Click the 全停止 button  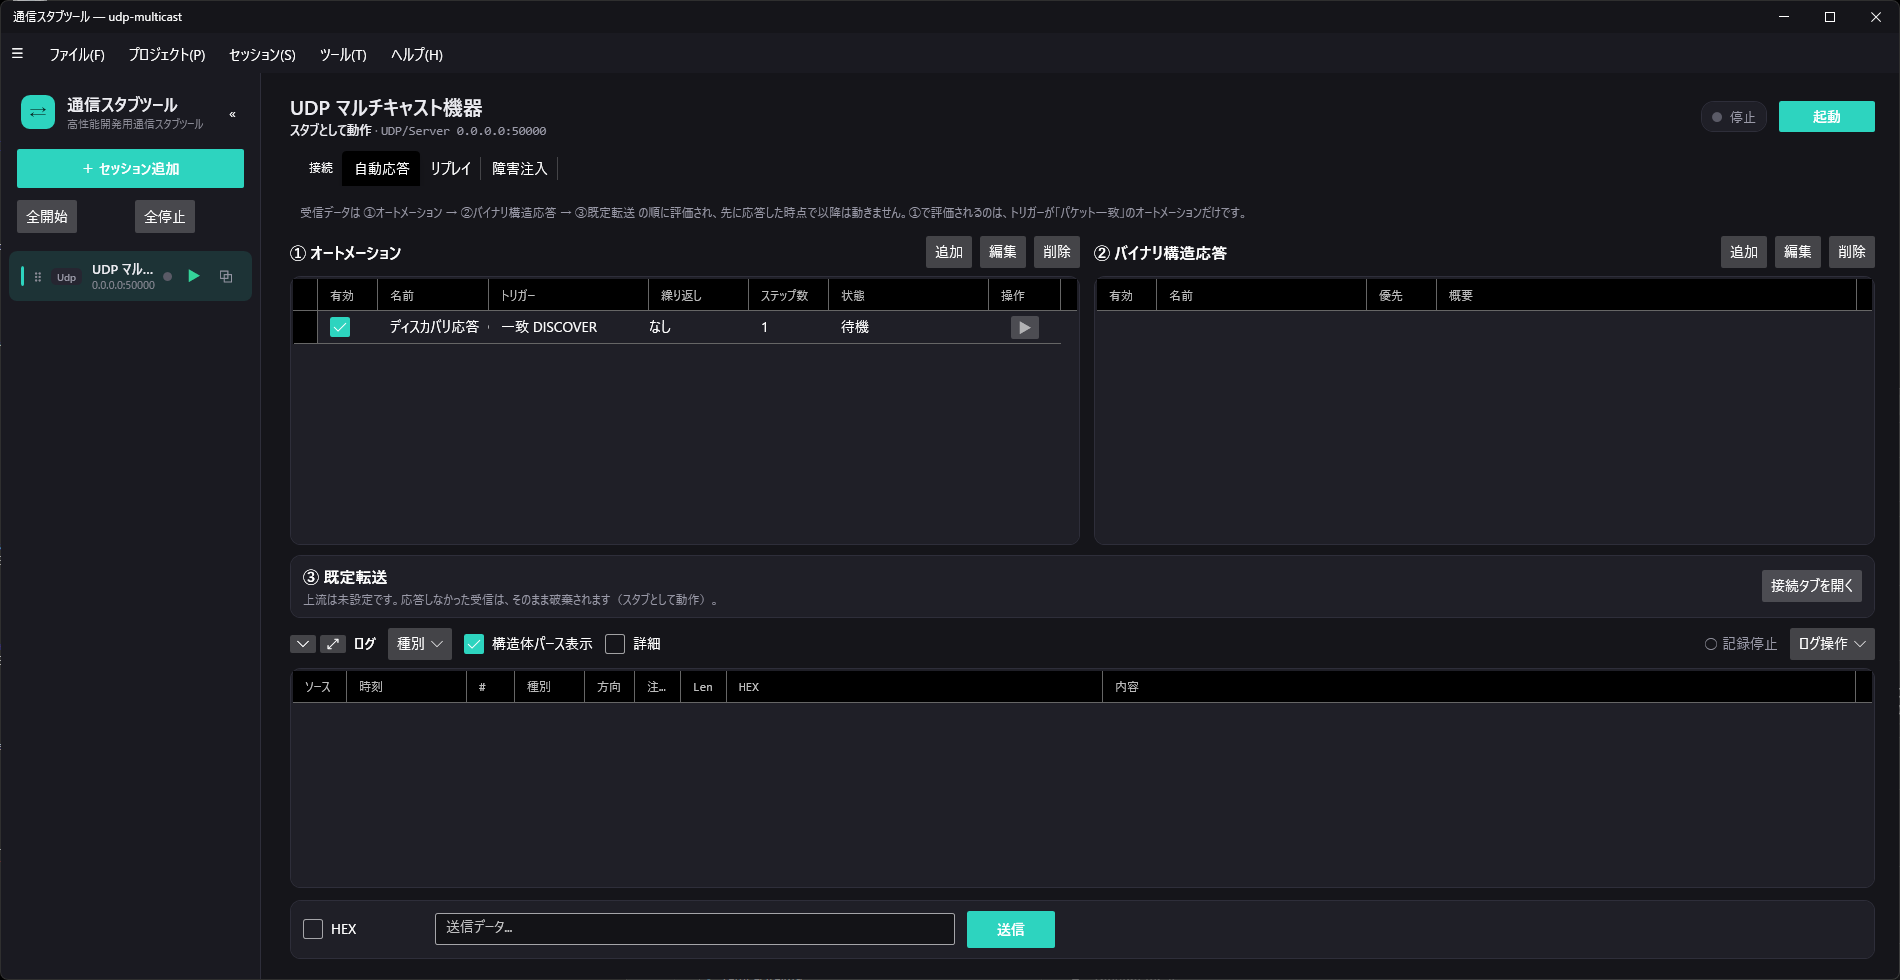coord(165,216)
